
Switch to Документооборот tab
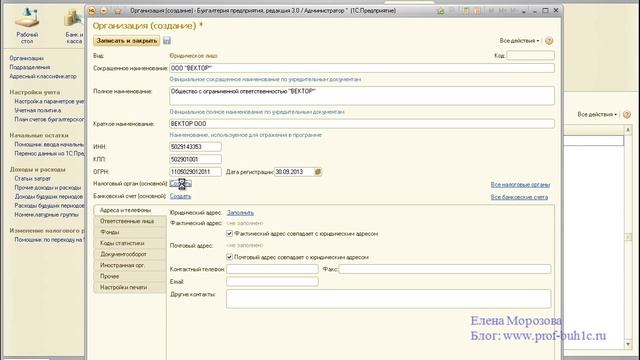(130, 254)
